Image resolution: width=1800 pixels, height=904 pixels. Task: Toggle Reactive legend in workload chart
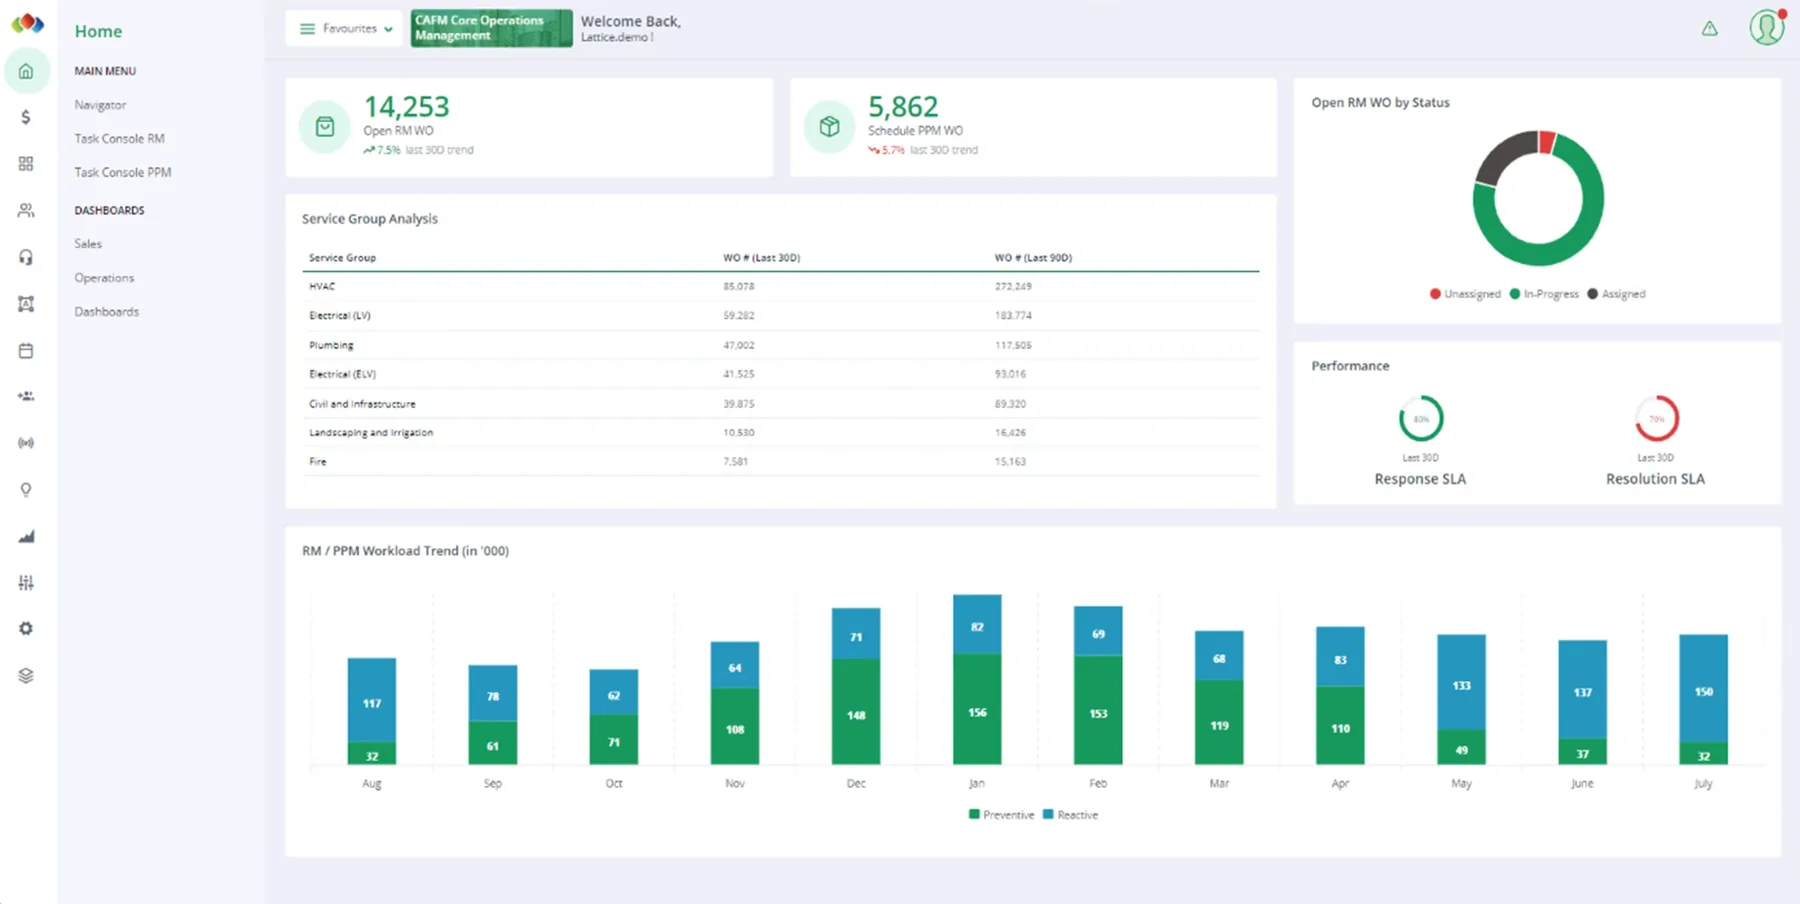1070,815
